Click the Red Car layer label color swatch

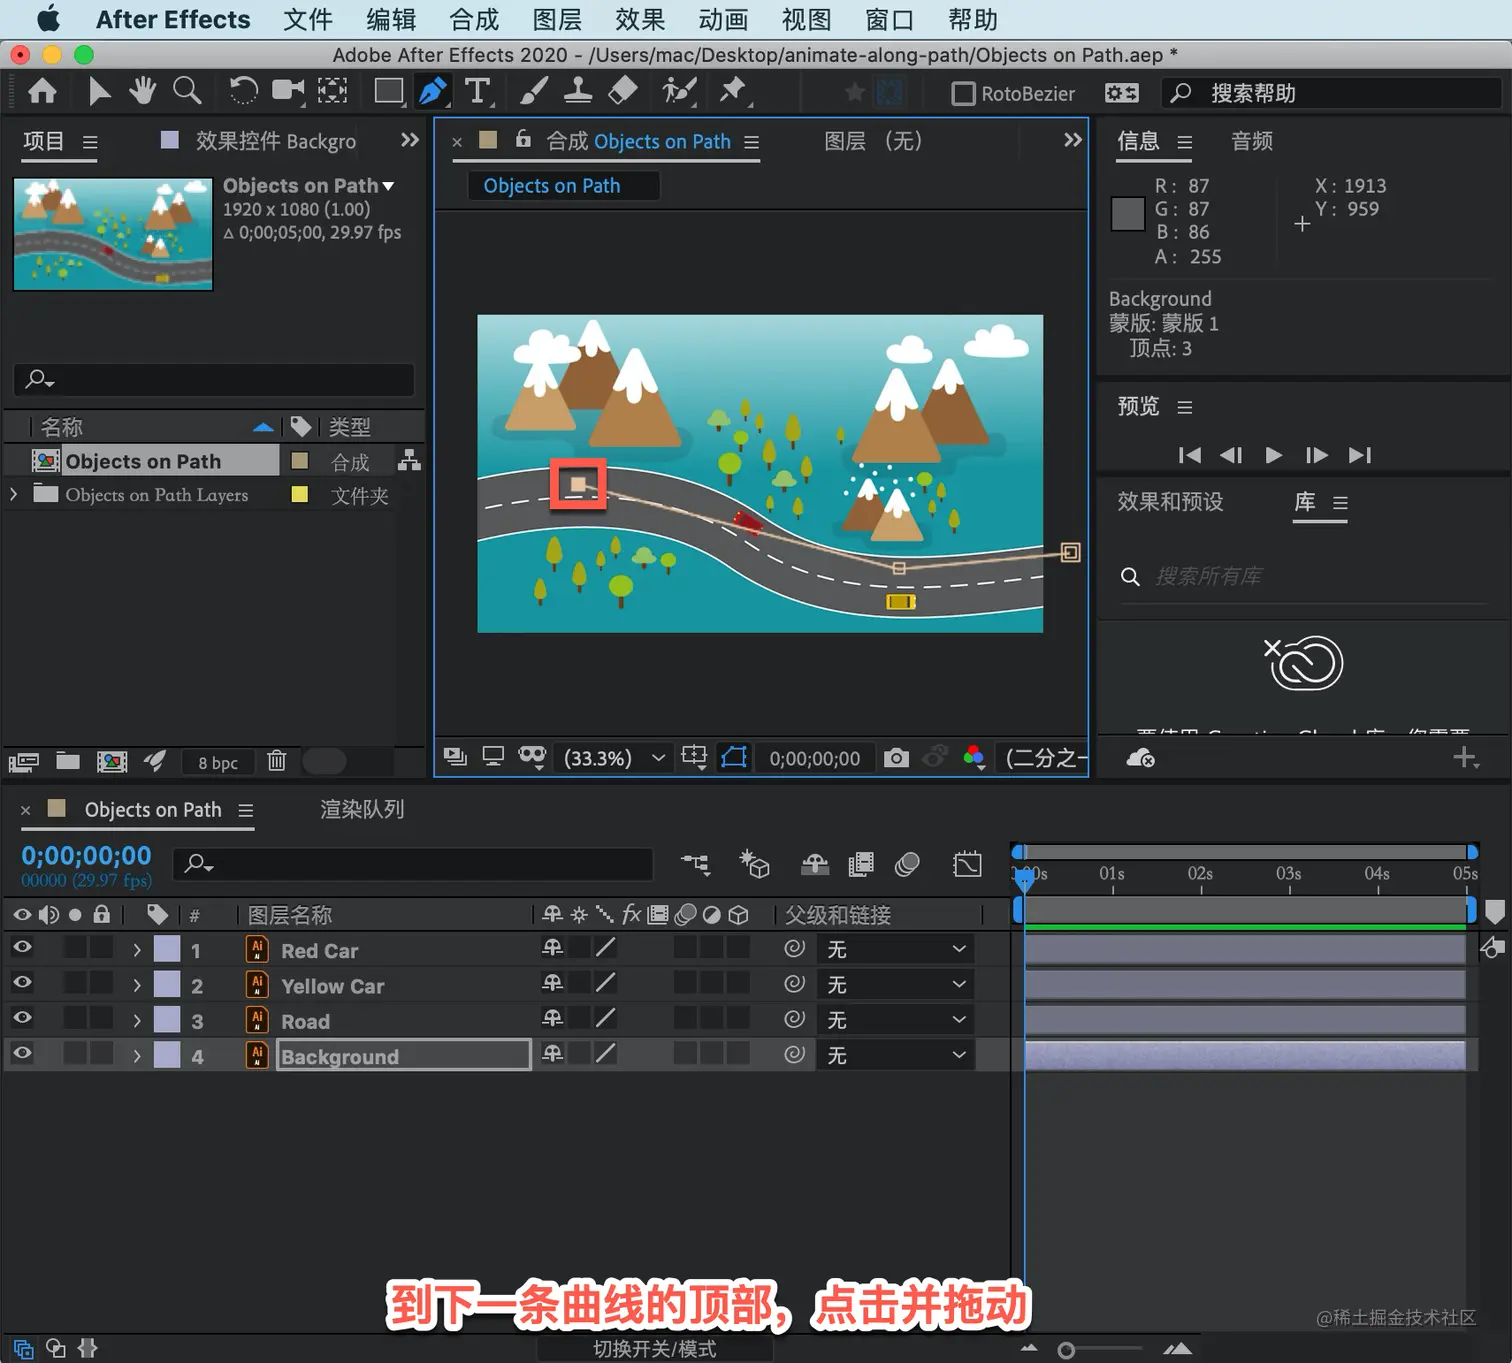point(167,949)
